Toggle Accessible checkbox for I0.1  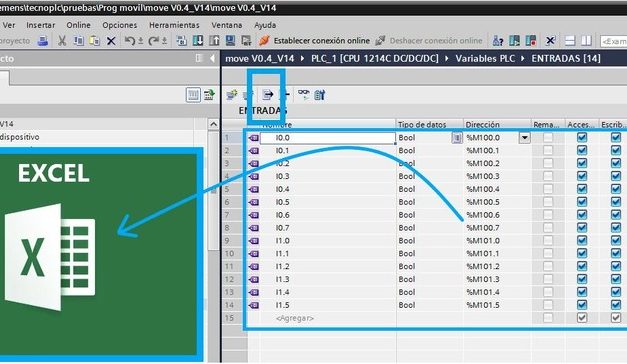click(582, 150)
